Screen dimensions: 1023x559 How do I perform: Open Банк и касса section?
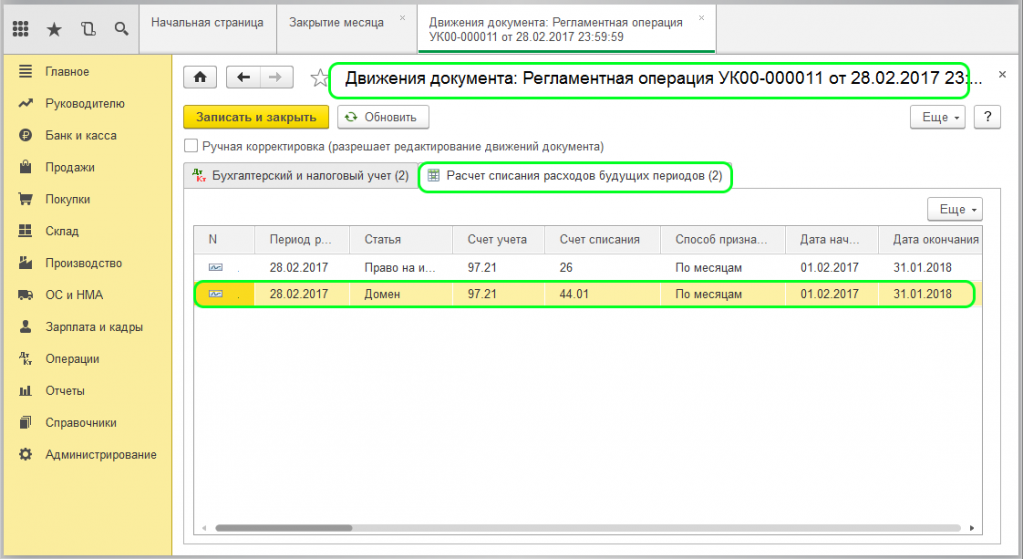click(x=80, y=135)
